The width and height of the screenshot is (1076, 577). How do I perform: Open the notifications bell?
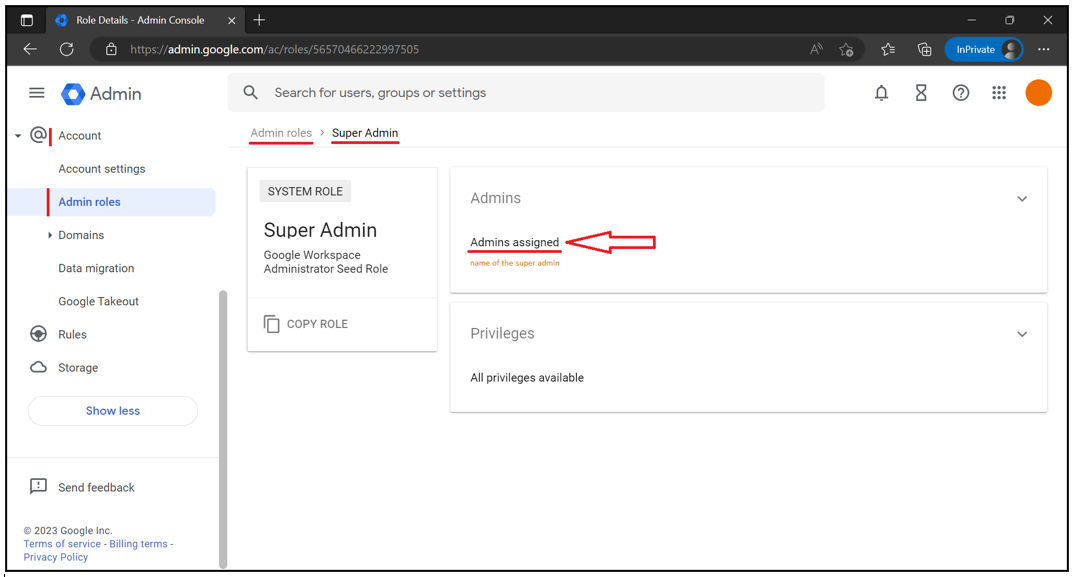pyautogui.click(x=881, y=93)
